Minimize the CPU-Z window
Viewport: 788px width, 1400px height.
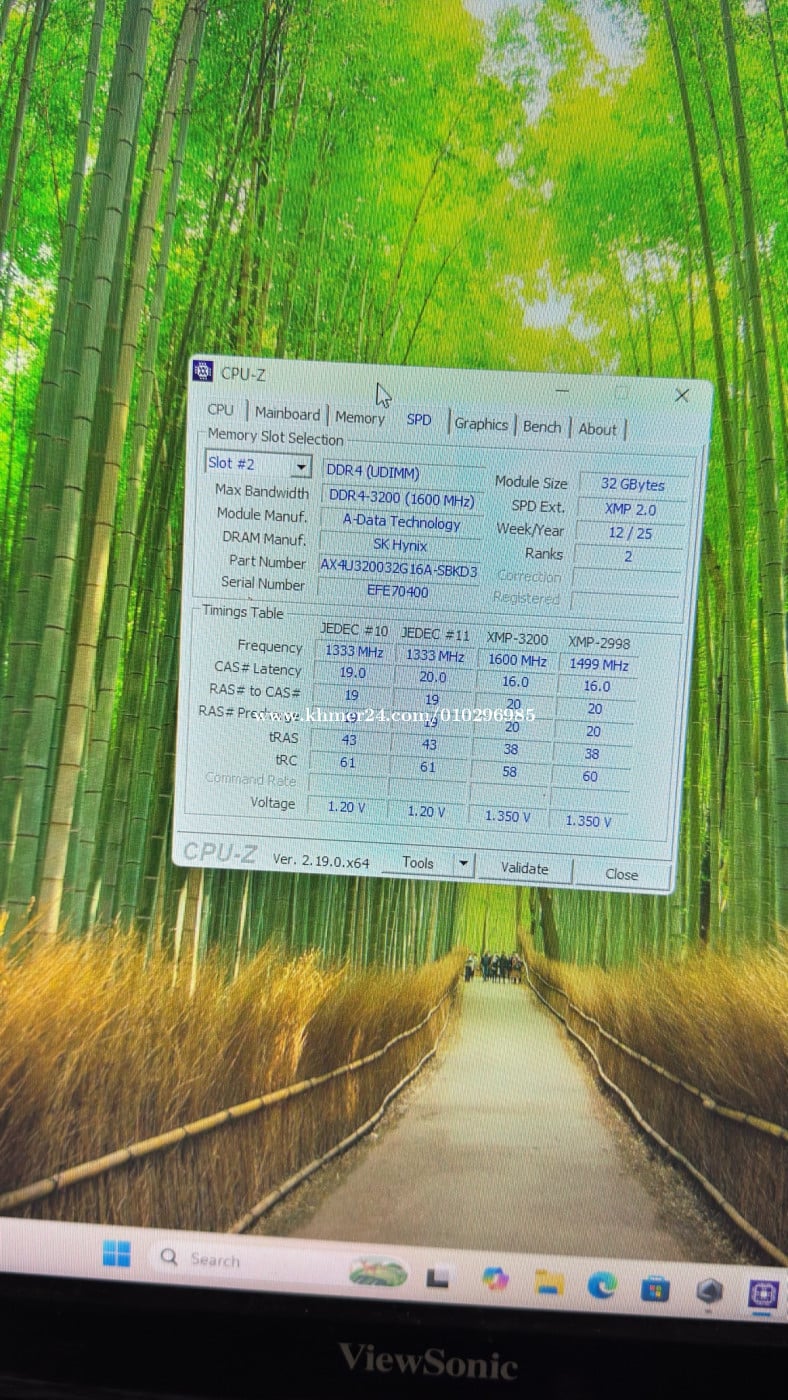click(x=562, y=390)
